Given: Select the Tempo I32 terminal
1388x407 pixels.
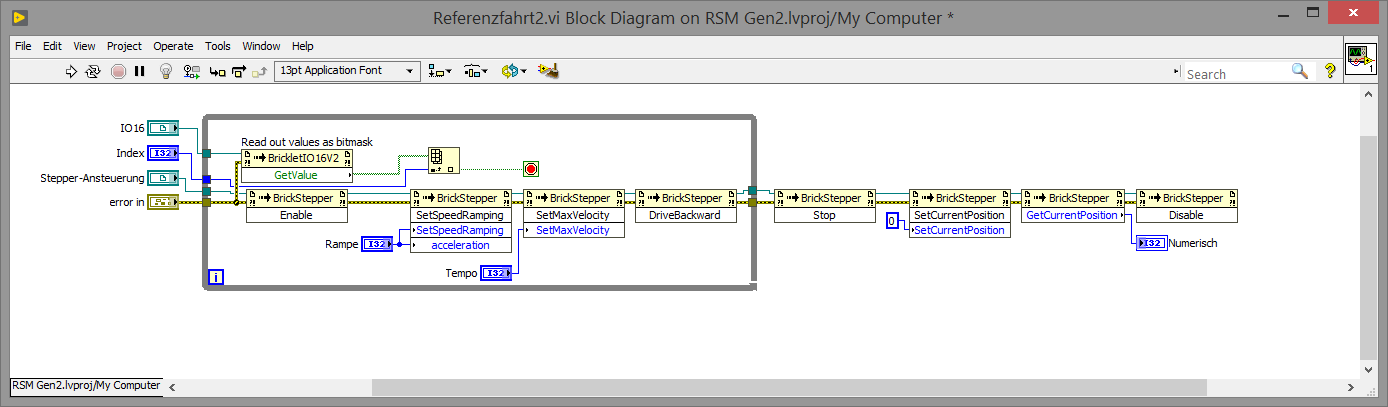Looking at the screenshot, I should click(x=496, y=273).
